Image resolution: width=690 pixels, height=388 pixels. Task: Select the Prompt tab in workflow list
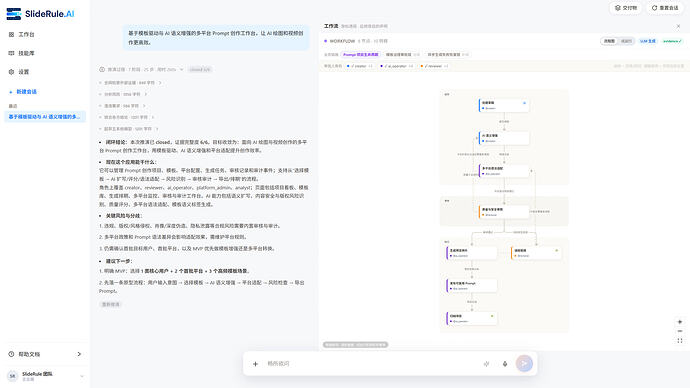(360, 55)
